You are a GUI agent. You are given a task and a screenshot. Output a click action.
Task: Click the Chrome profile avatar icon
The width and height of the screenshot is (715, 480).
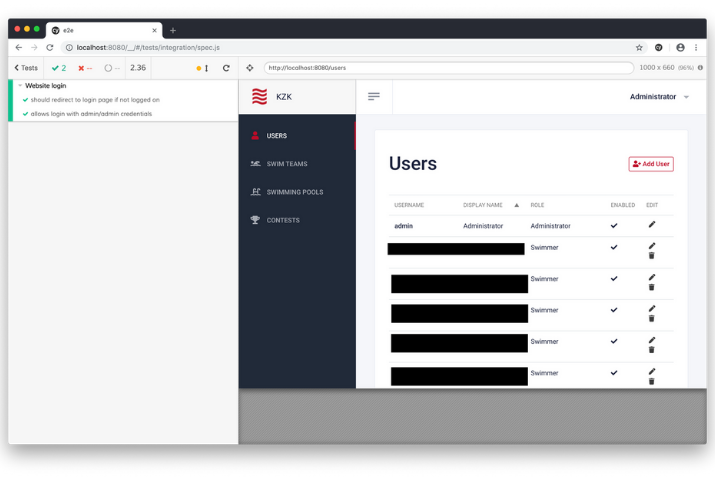[x=680, y=47]
